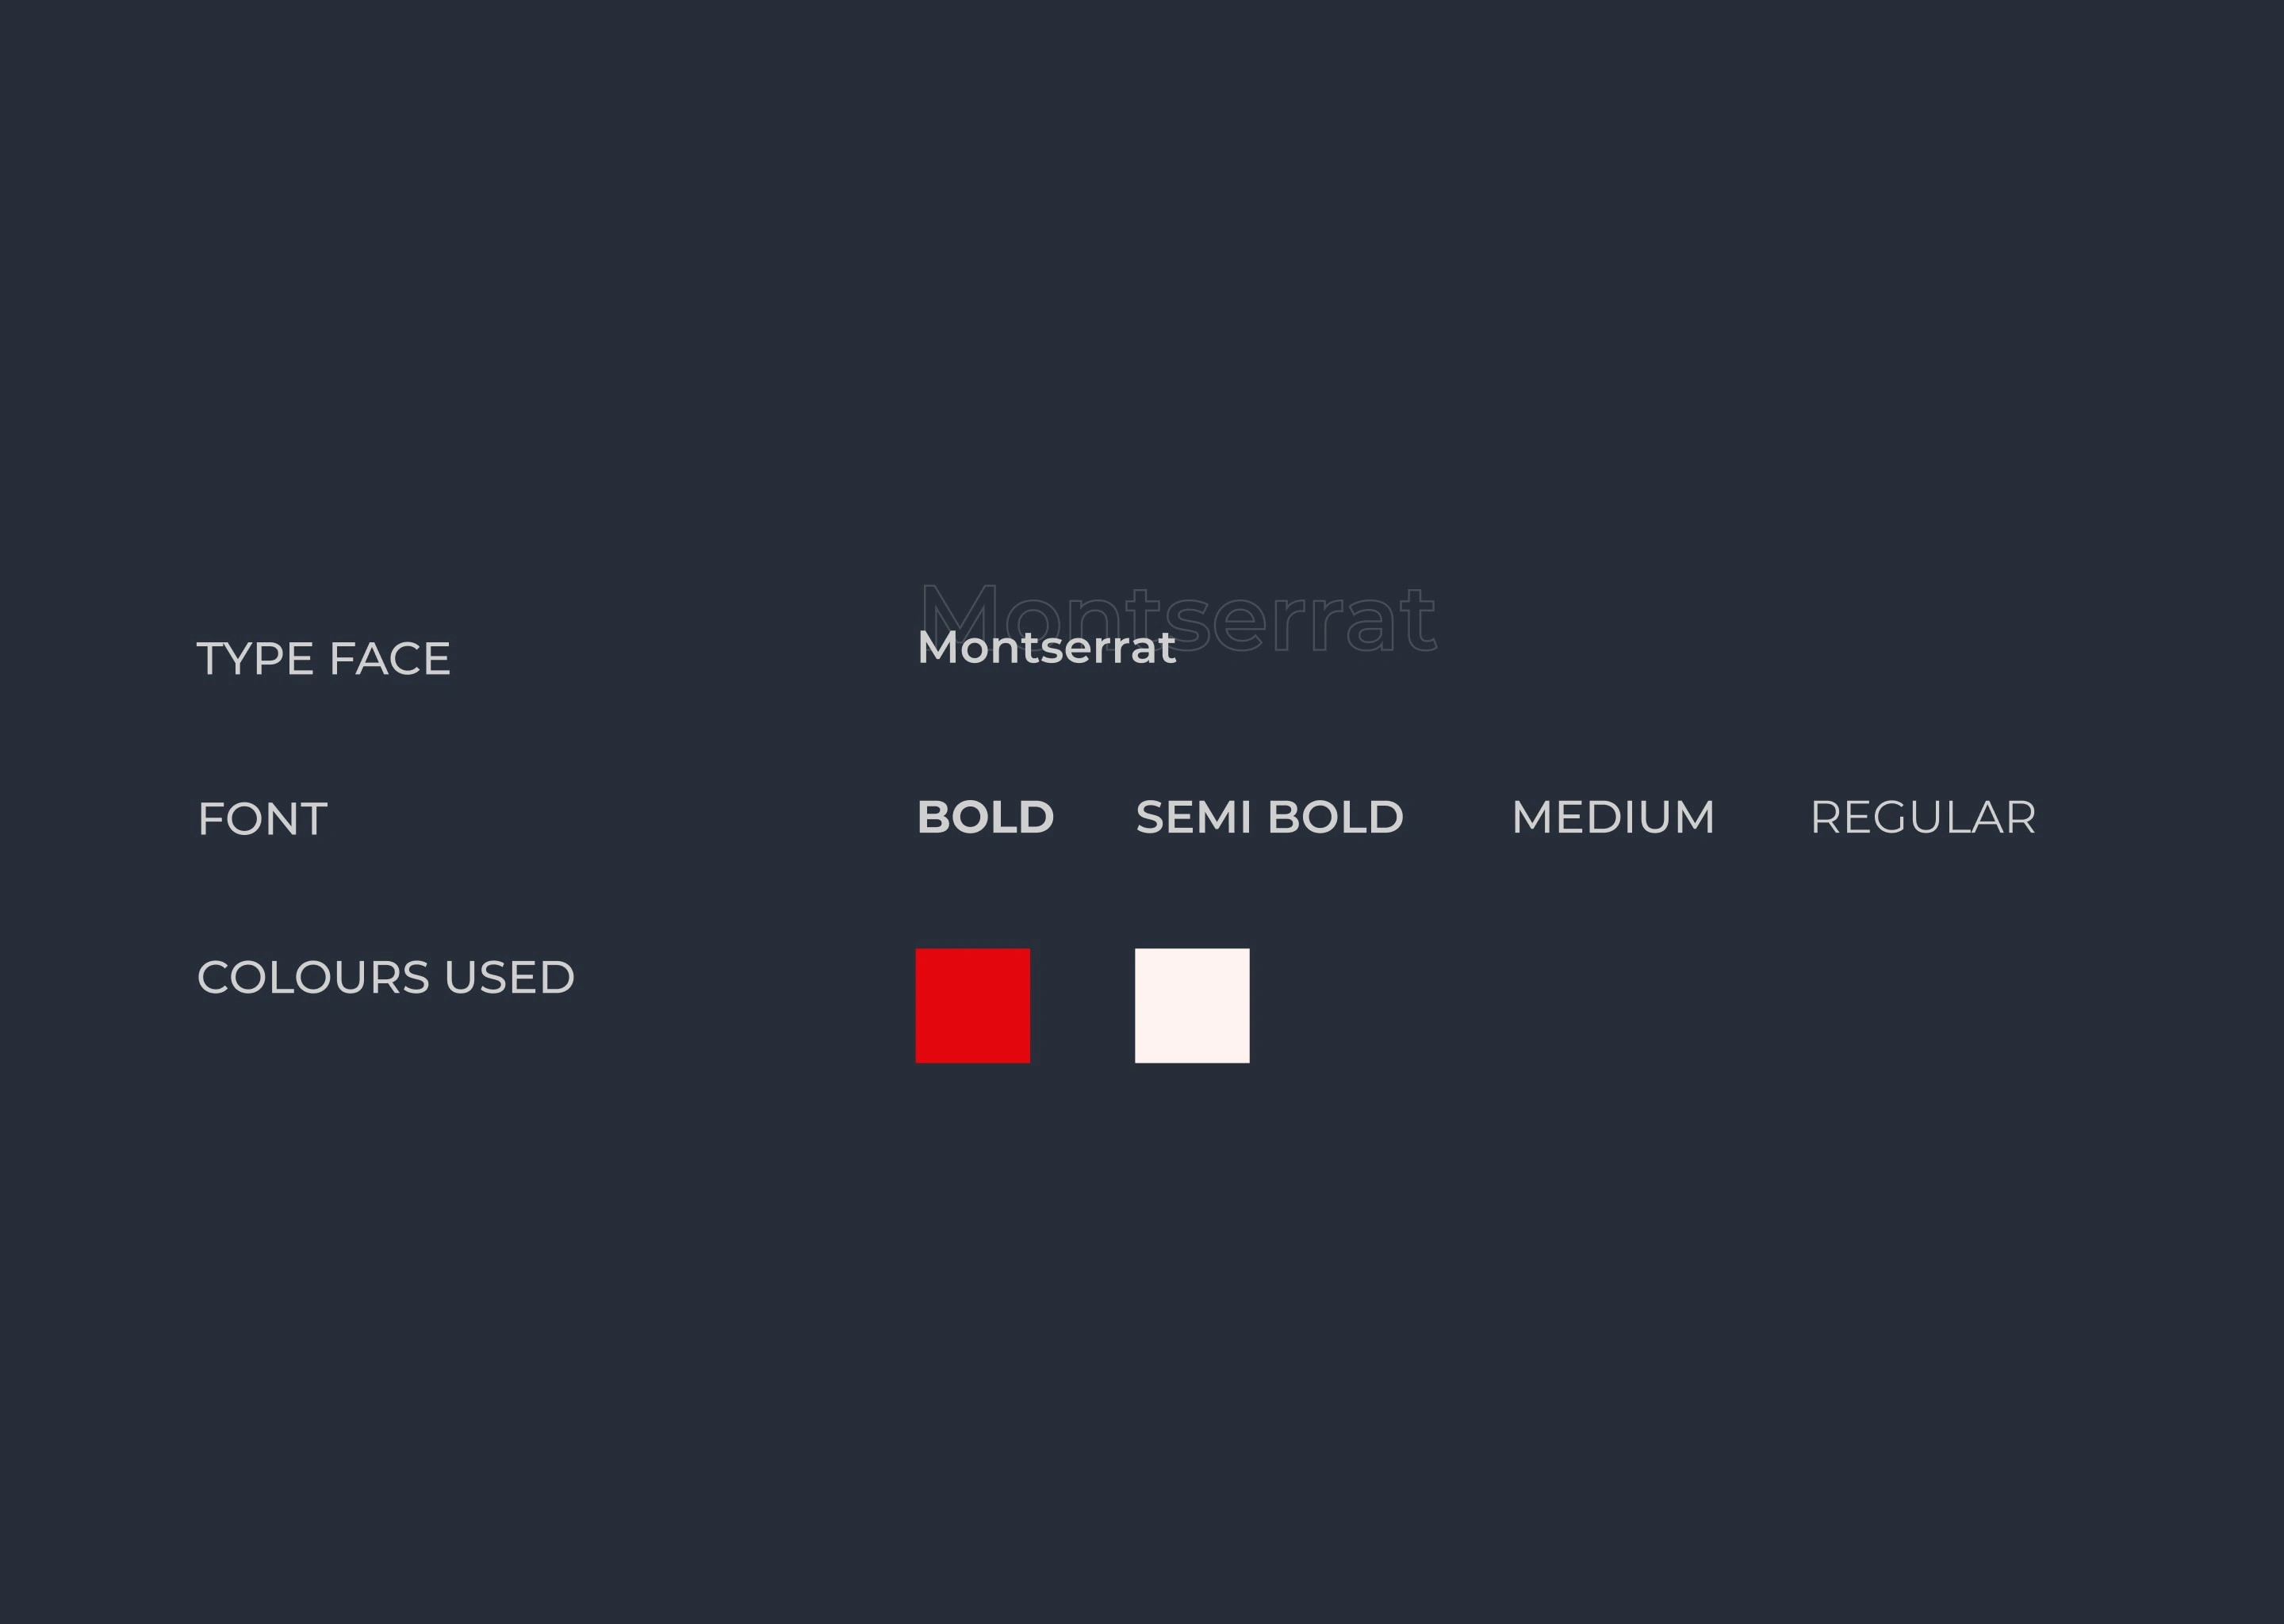Choose the REGULAR font weight
This screenshot has width=2284, height=1624.
point(1923,817)
